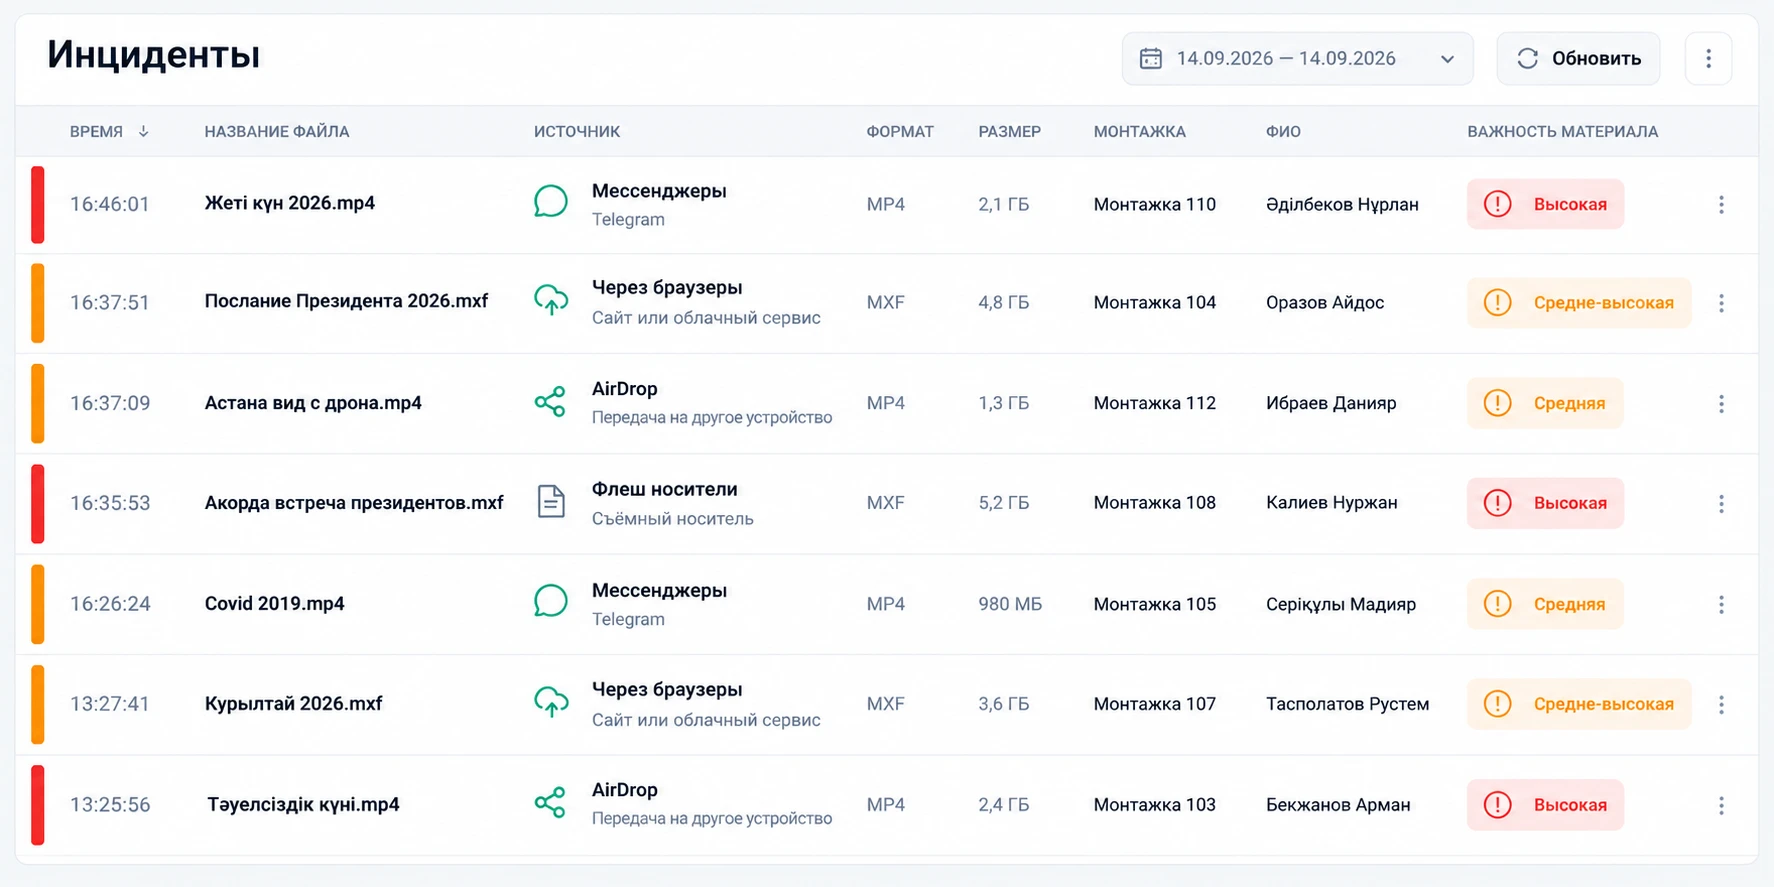Click the flash drive file icon for Акорда встреча президентов.mxf
This screenshot has width=1774, height=887.
point(550,501)
